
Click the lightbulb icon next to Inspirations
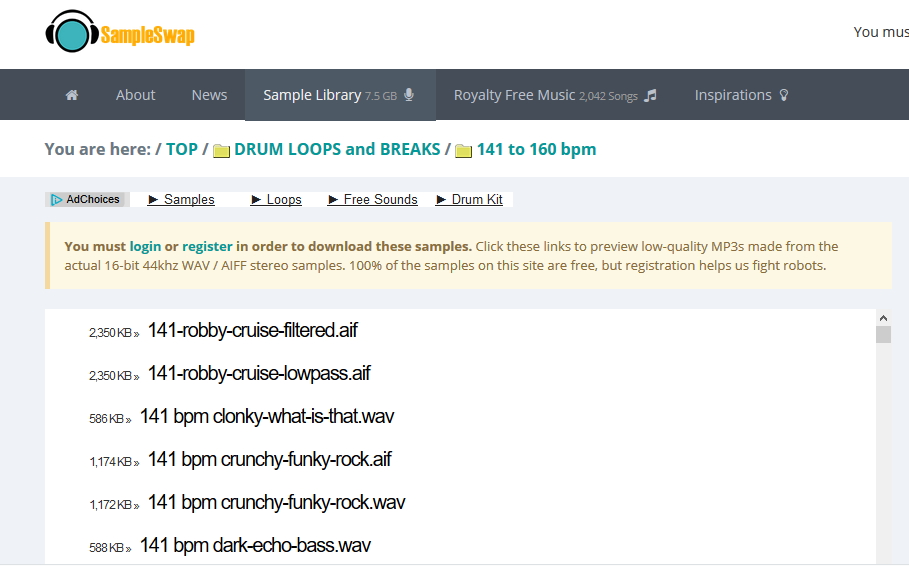point(784,95)
